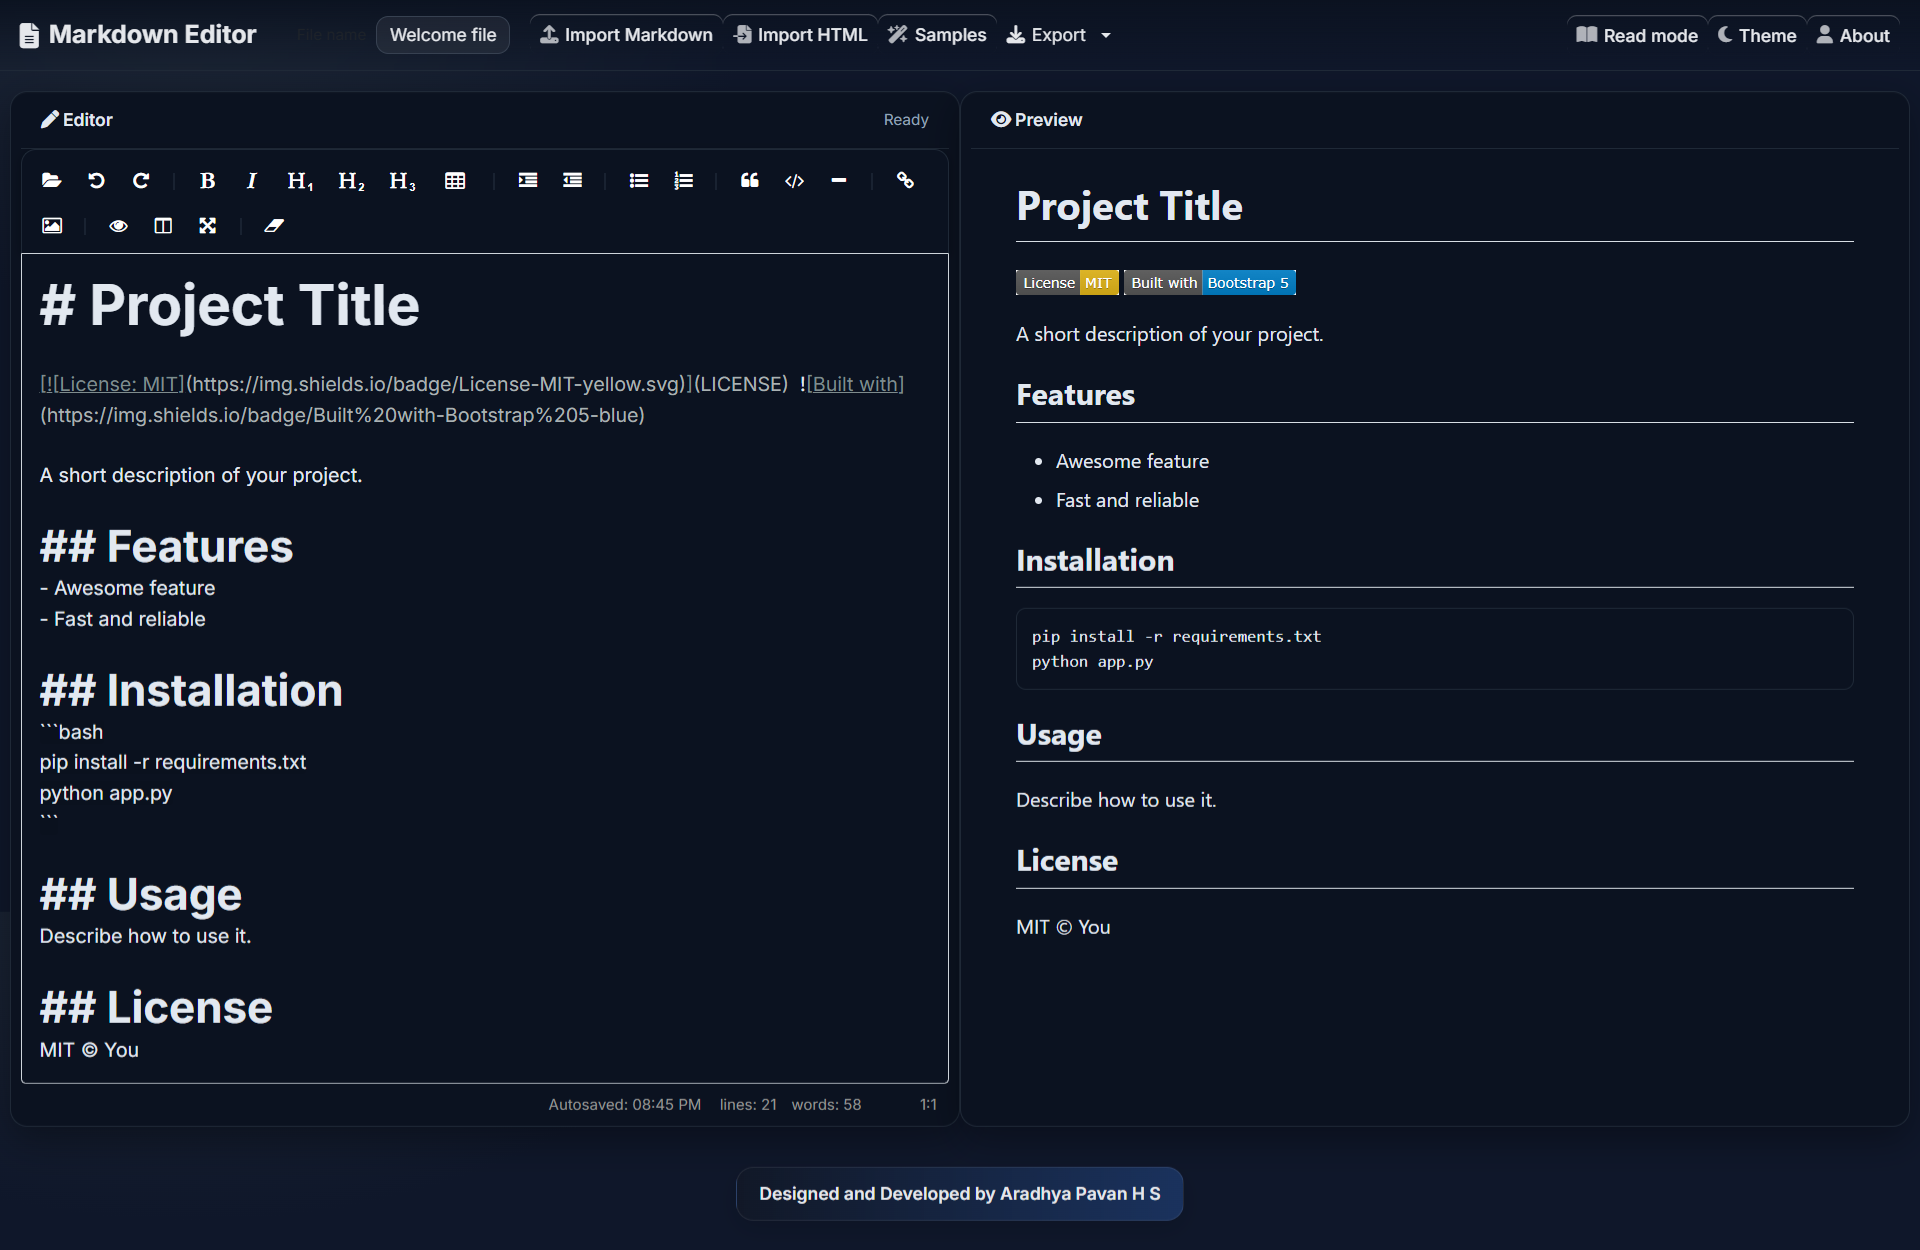This screenshot has height=1250, width=1920.
Task: Insert a horizontal rule
Action: 839,181
